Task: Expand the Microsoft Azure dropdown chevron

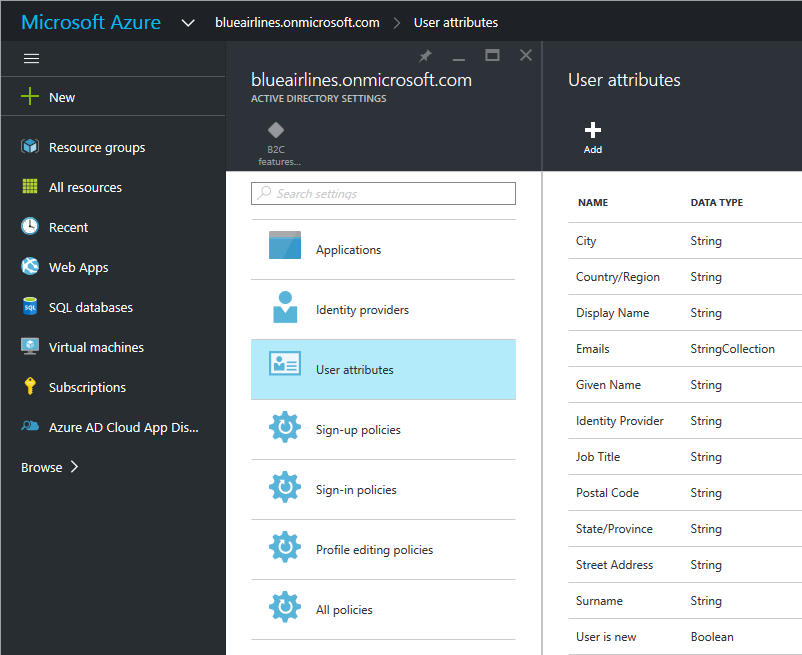Action: (188, 23)
